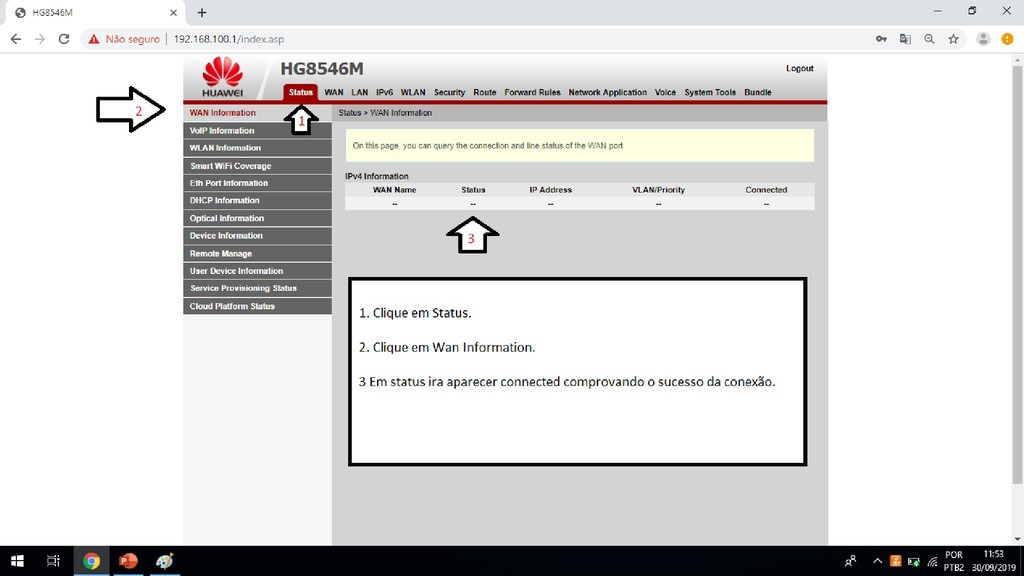This screenshot has height=576, width=1024.
Task: Open the Voice tab
Action: click(665, 92)
